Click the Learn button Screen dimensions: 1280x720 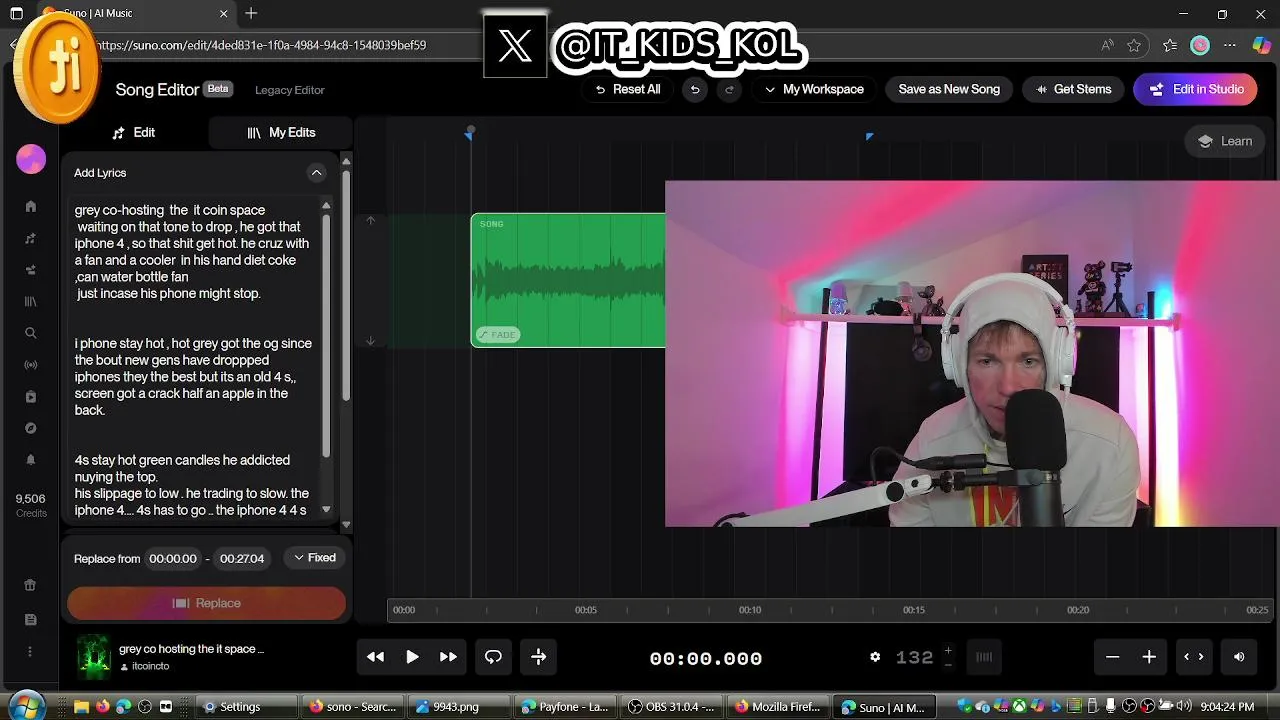[1225, 141]
